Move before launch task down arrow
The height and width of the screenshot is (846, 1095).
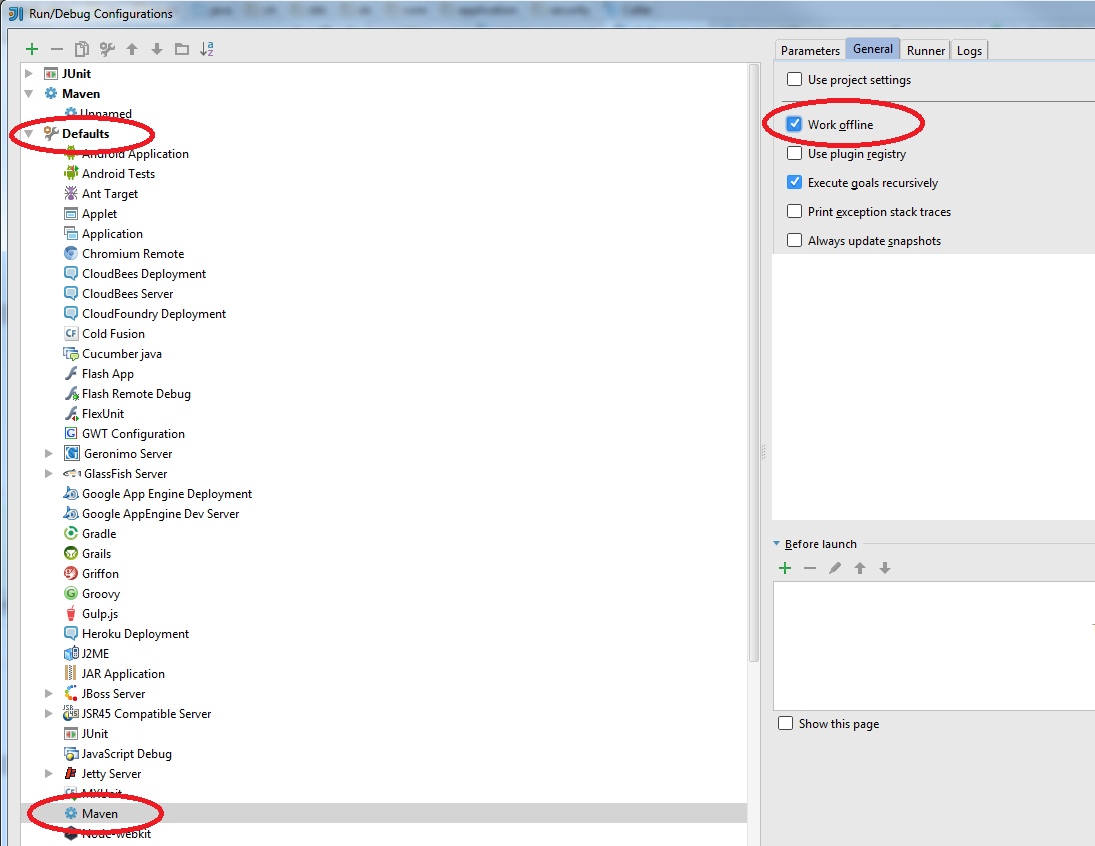[885, 568]
